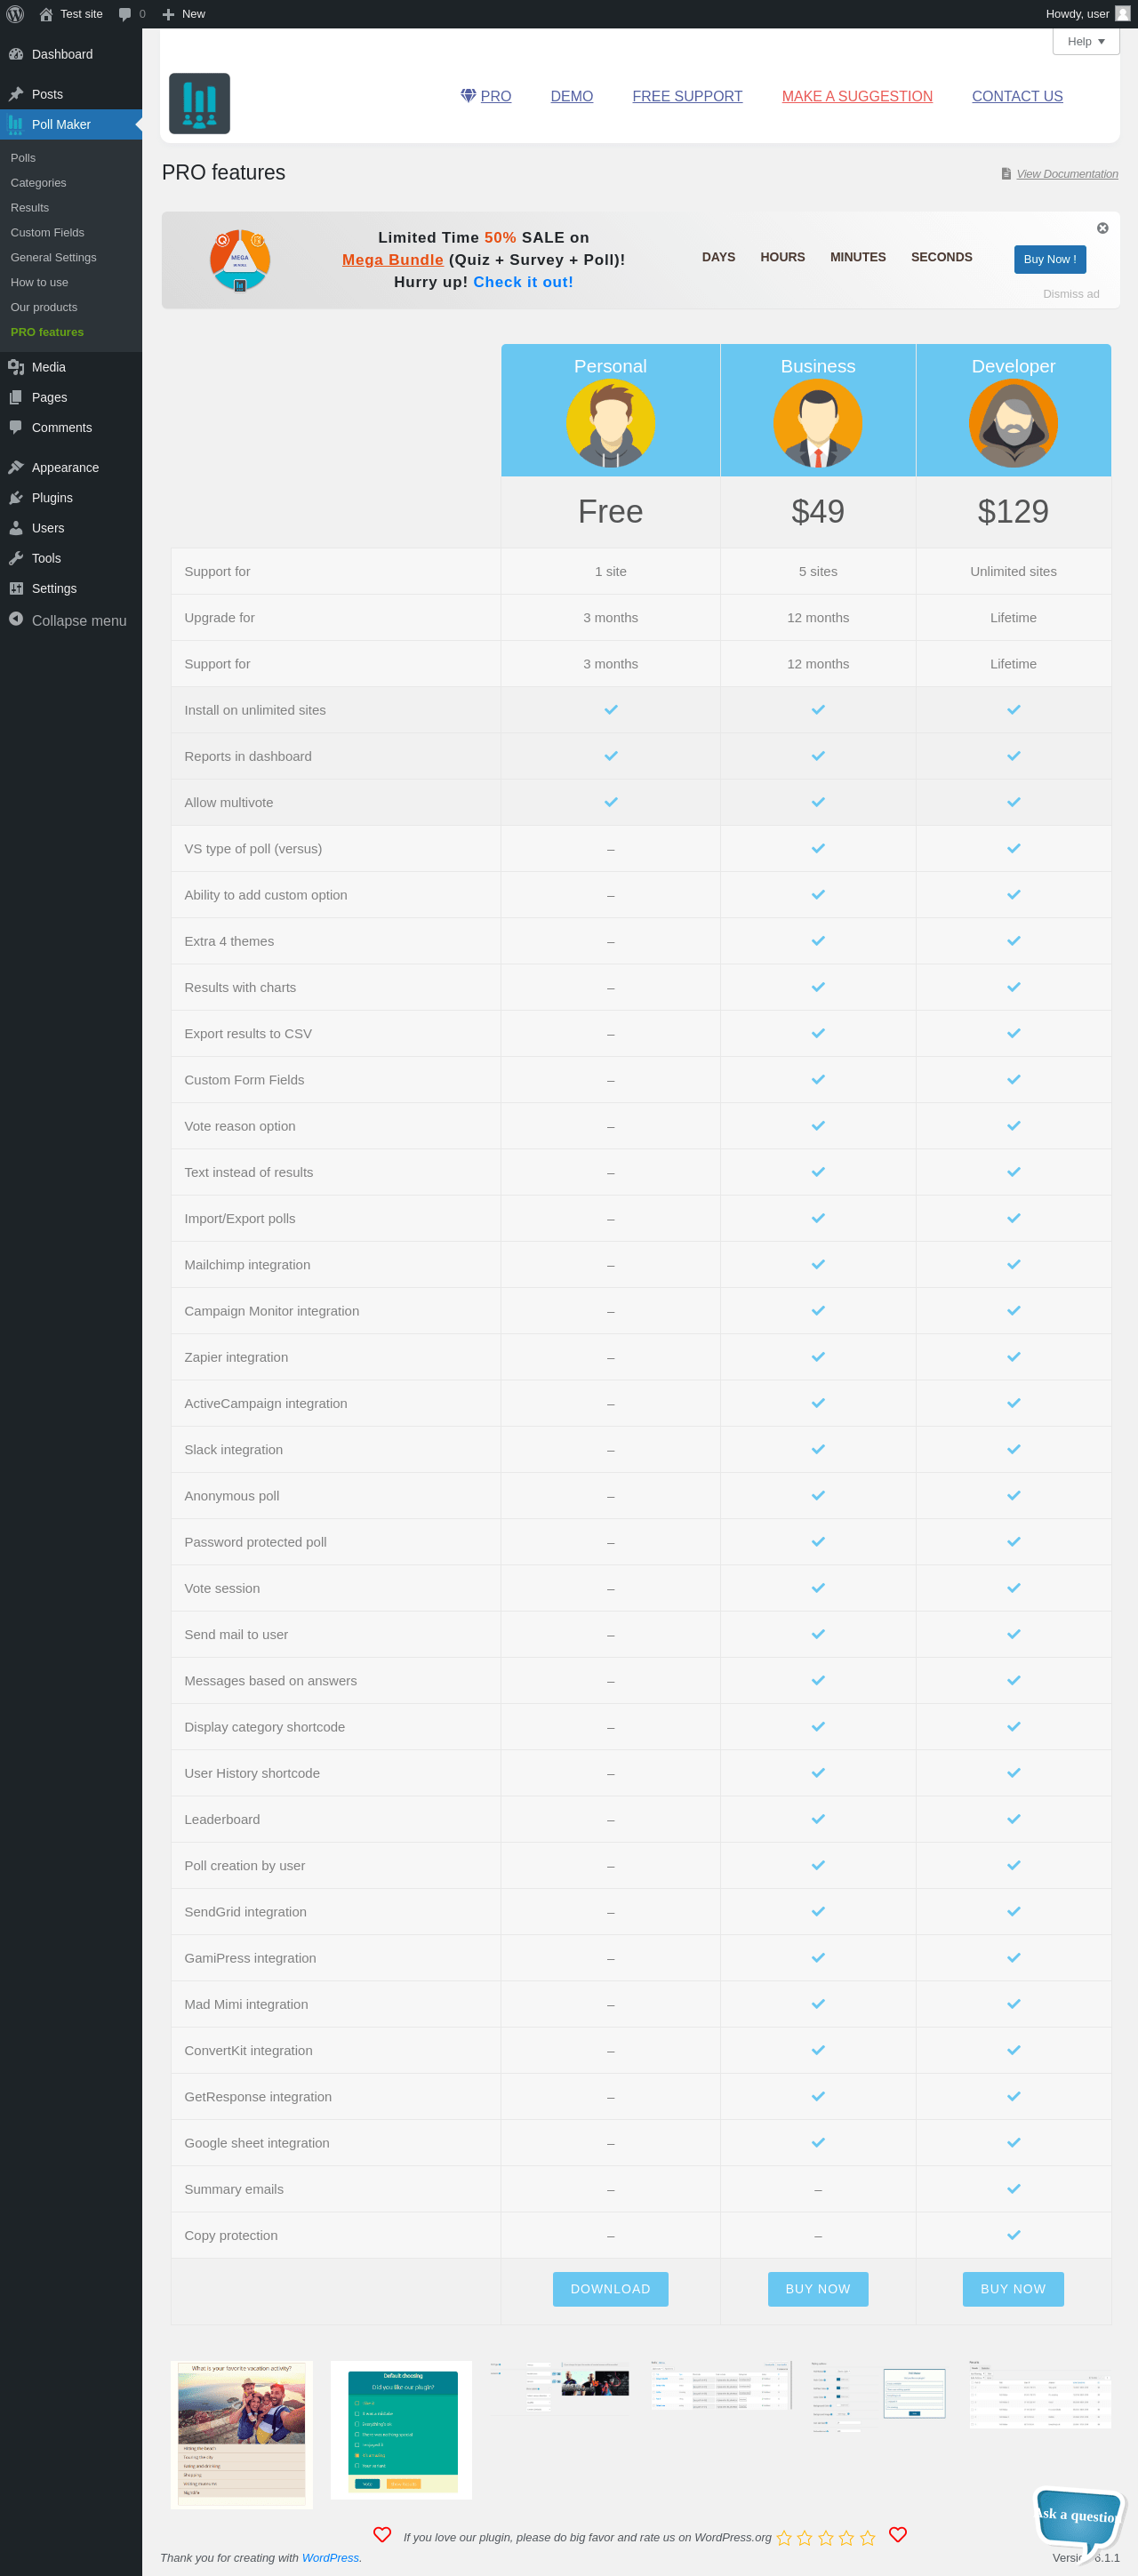Click the WordPress logo in admin bar
This screenshot has width=1138, height=2576.
tap(15, 14)
